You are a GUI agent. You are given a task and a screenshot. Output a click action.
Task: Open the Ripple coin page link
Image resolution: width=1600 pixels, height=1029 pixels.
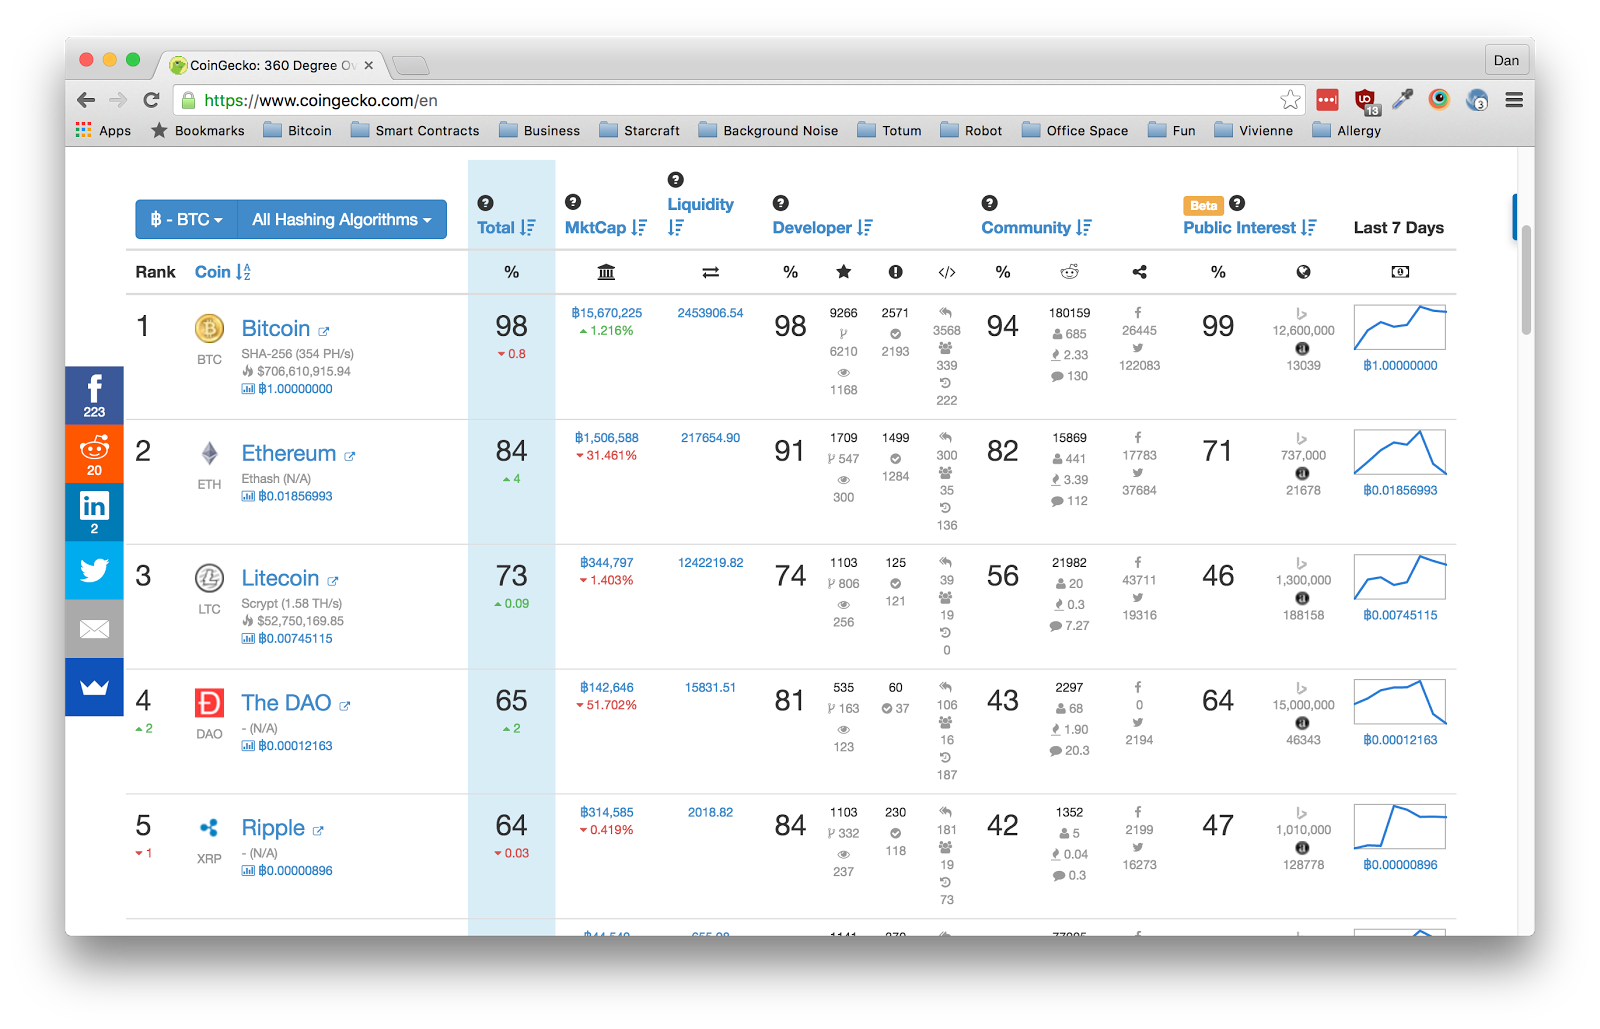(273, 828)
